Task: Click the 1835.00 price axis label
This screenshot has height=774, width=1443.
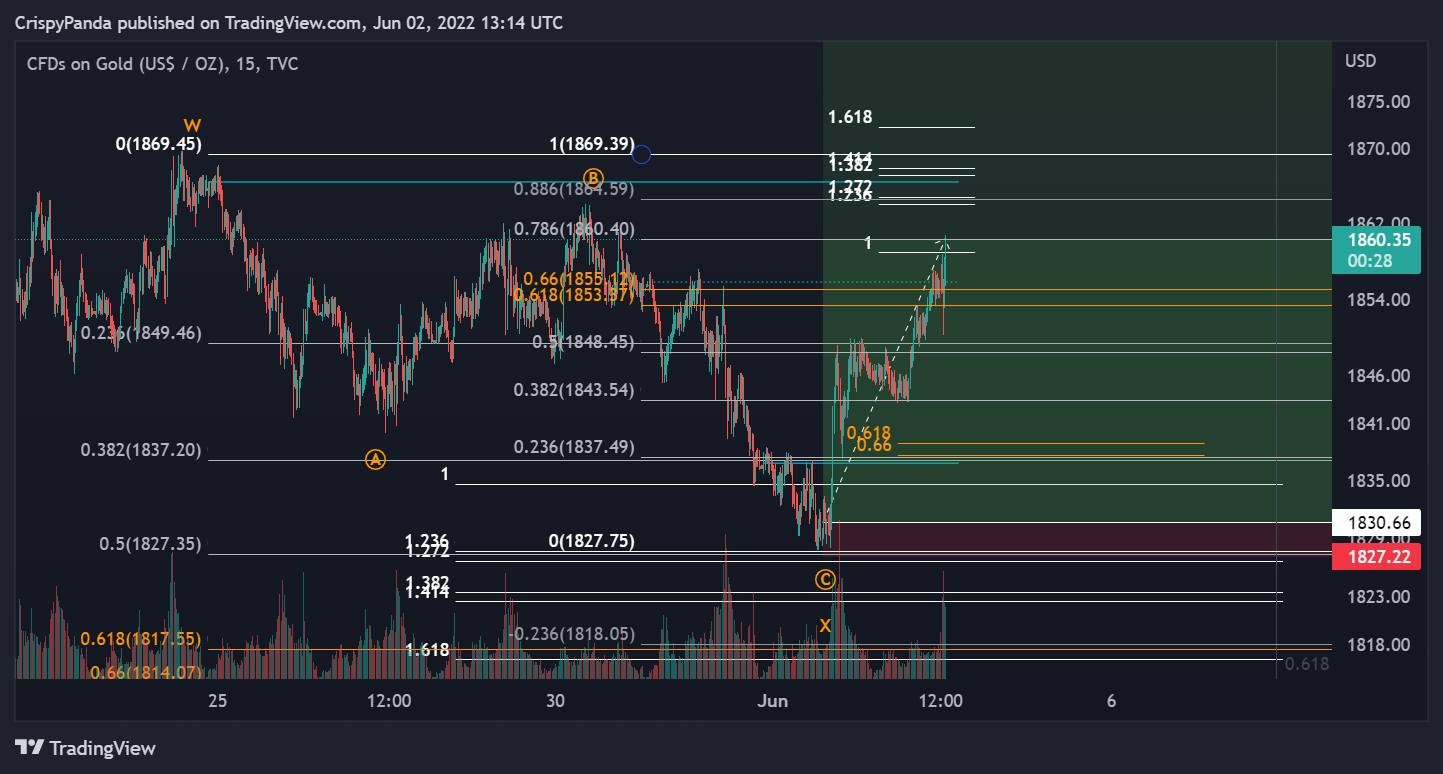Action: coord(1378,481)
